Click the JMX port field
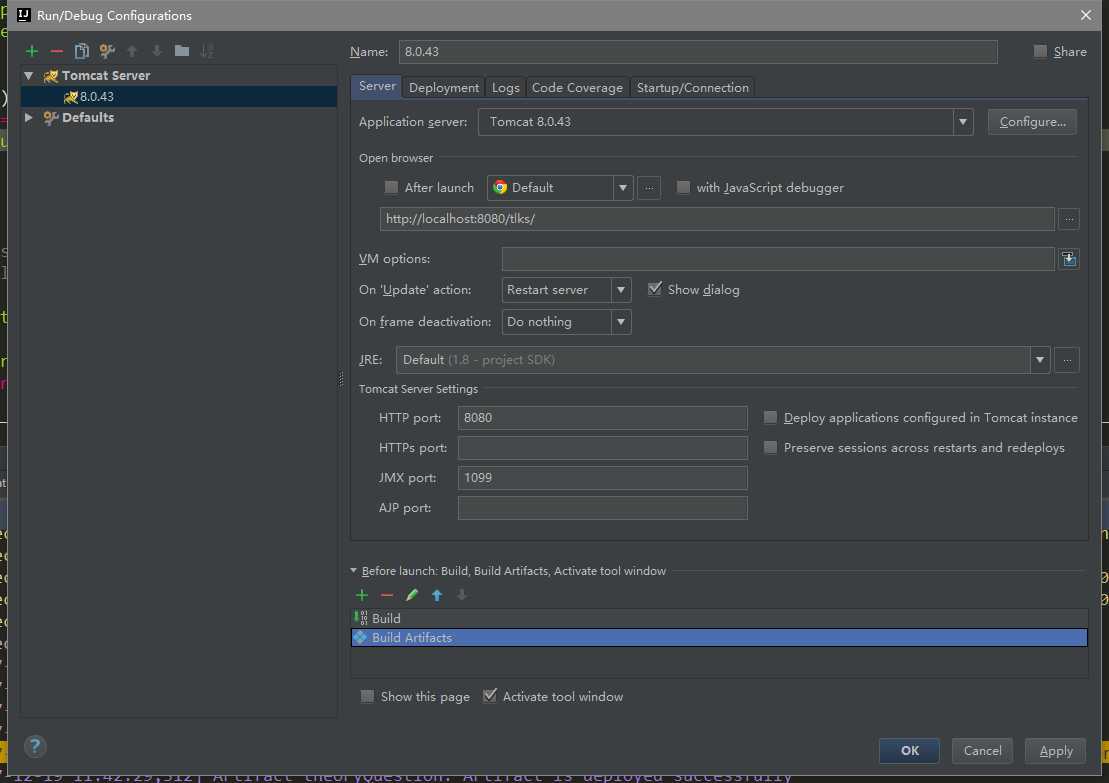This screenshot has height=783, width=1109. pos(603,478)
